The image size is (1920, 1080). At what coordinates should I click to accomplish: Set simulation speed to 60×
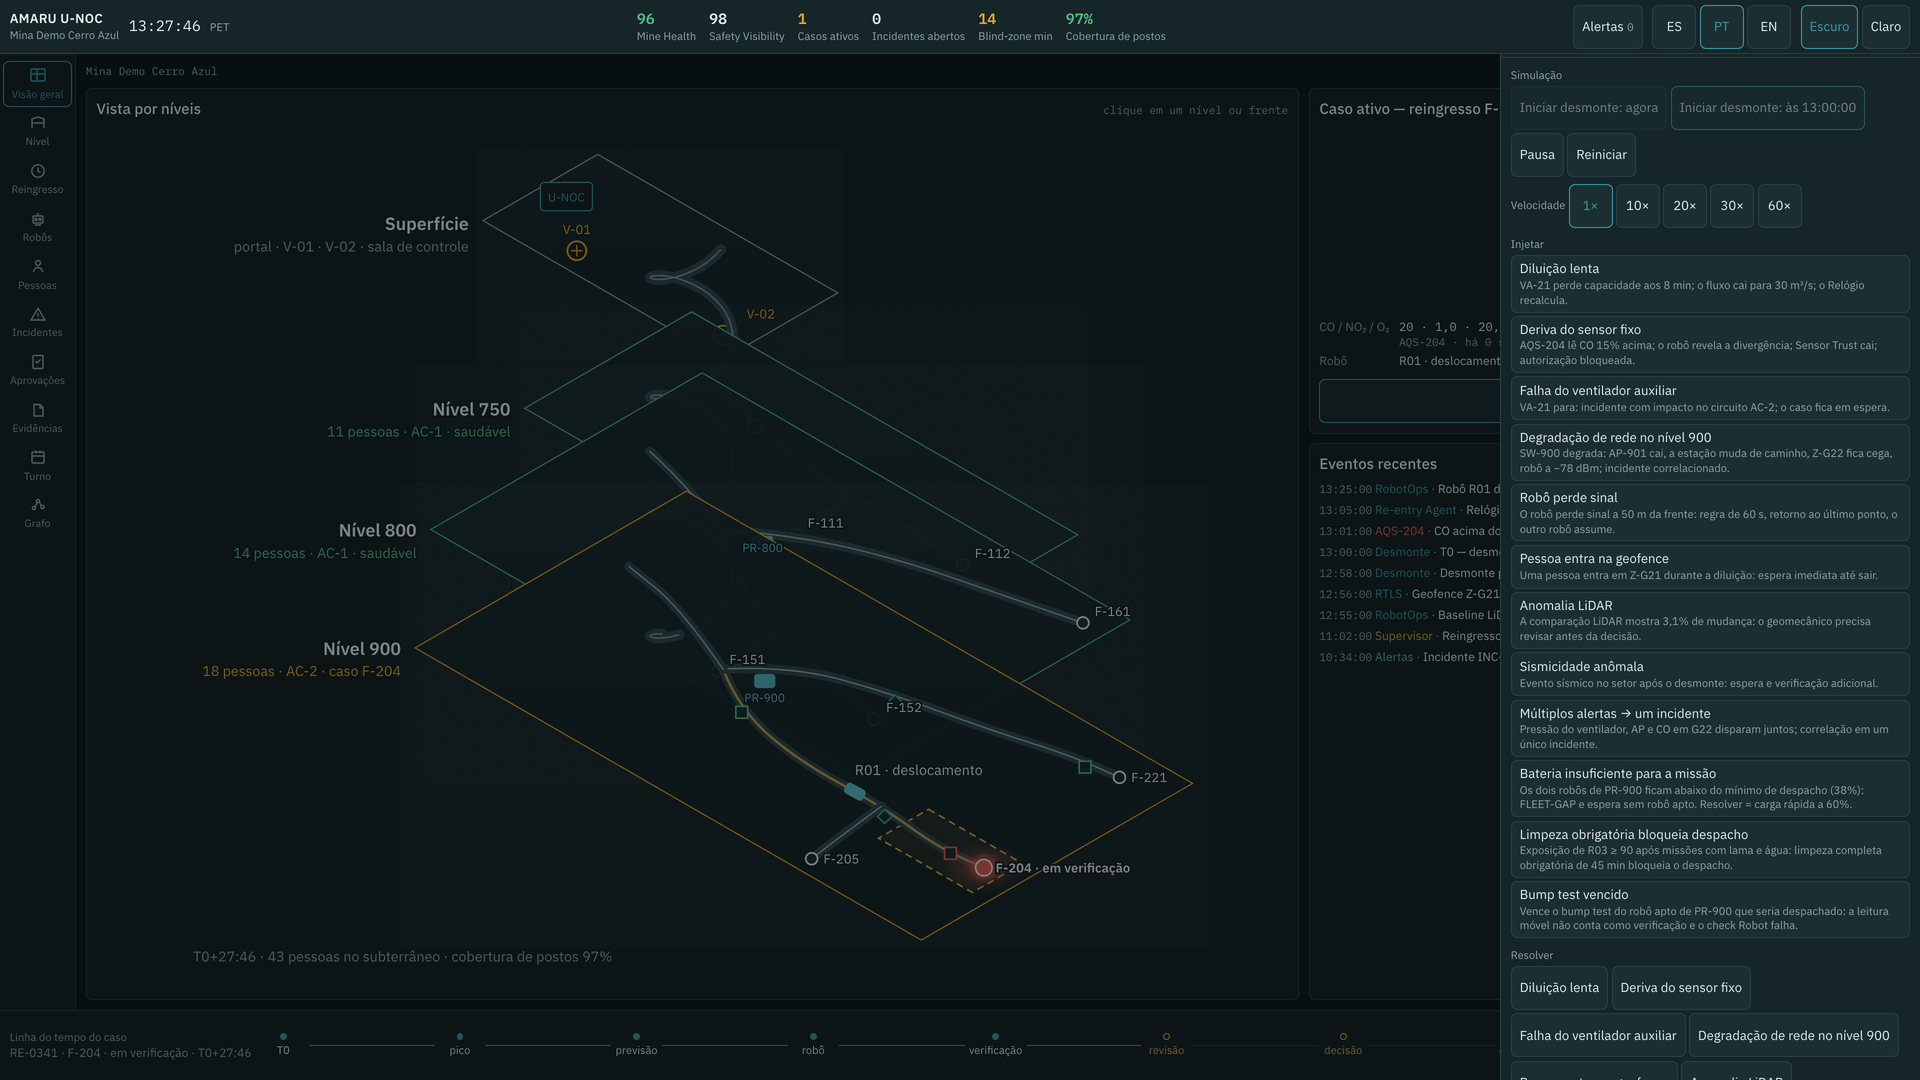tap(1779, 206)
